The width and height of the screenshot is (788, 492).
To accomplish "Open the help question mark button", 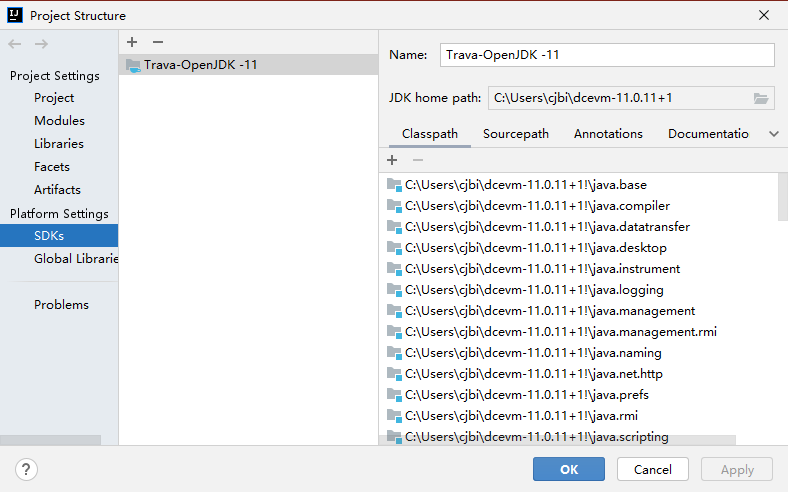I will [26, 470].
